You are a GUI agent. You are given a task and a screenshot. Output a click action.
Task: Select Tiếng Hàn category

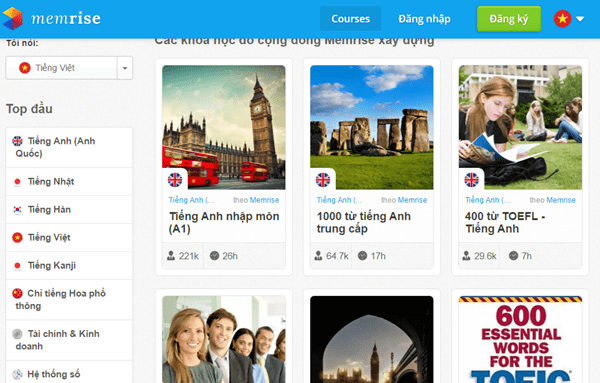coord(69,210)
